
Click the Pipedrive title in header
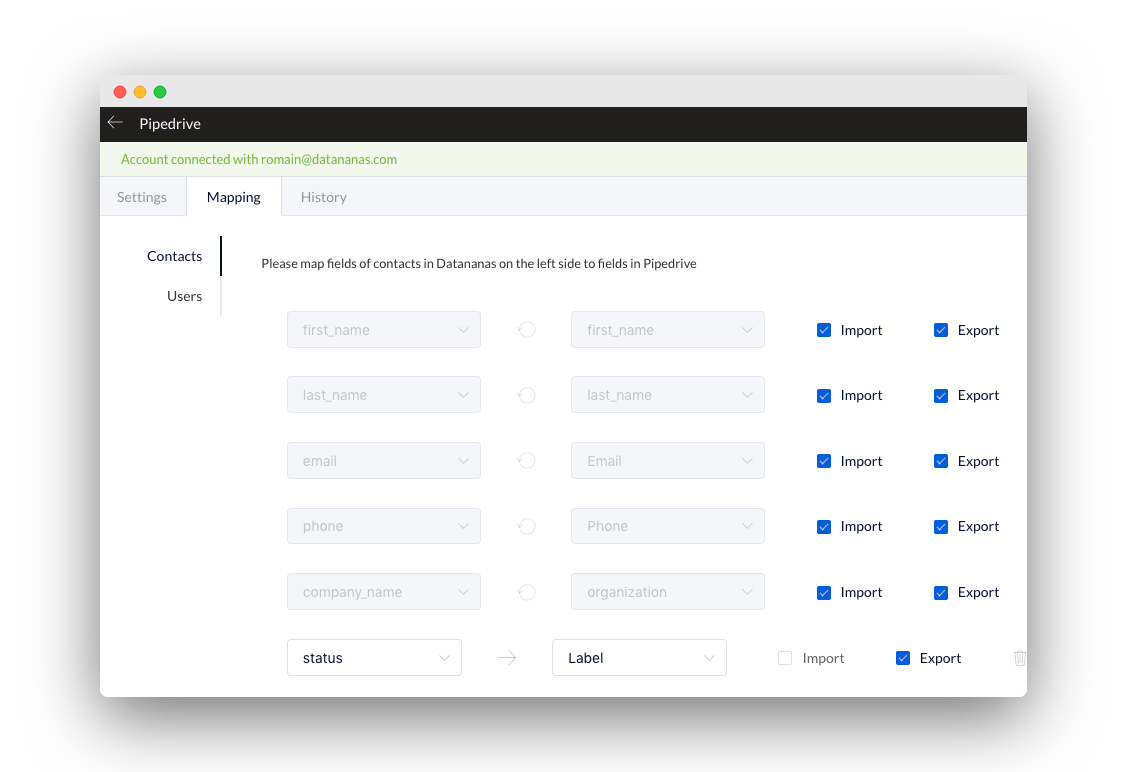click(170, 124)
